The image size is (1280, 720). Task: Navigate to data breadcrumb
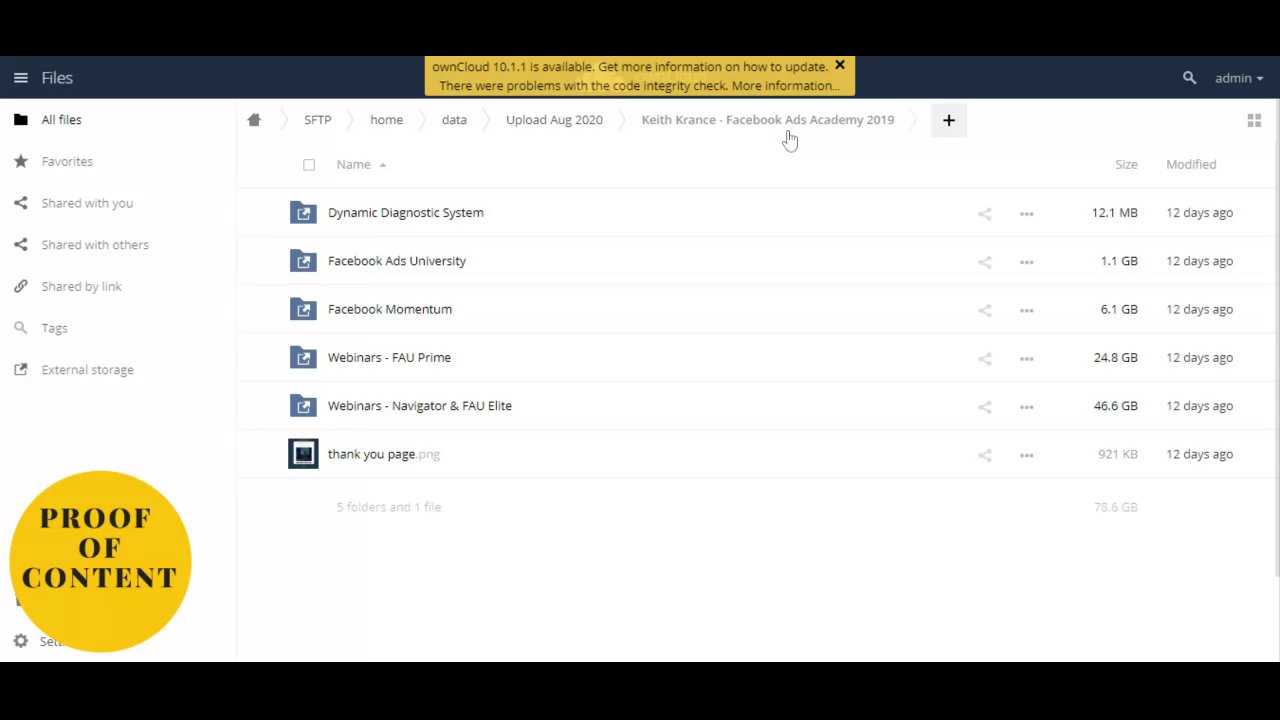[454, 120]
